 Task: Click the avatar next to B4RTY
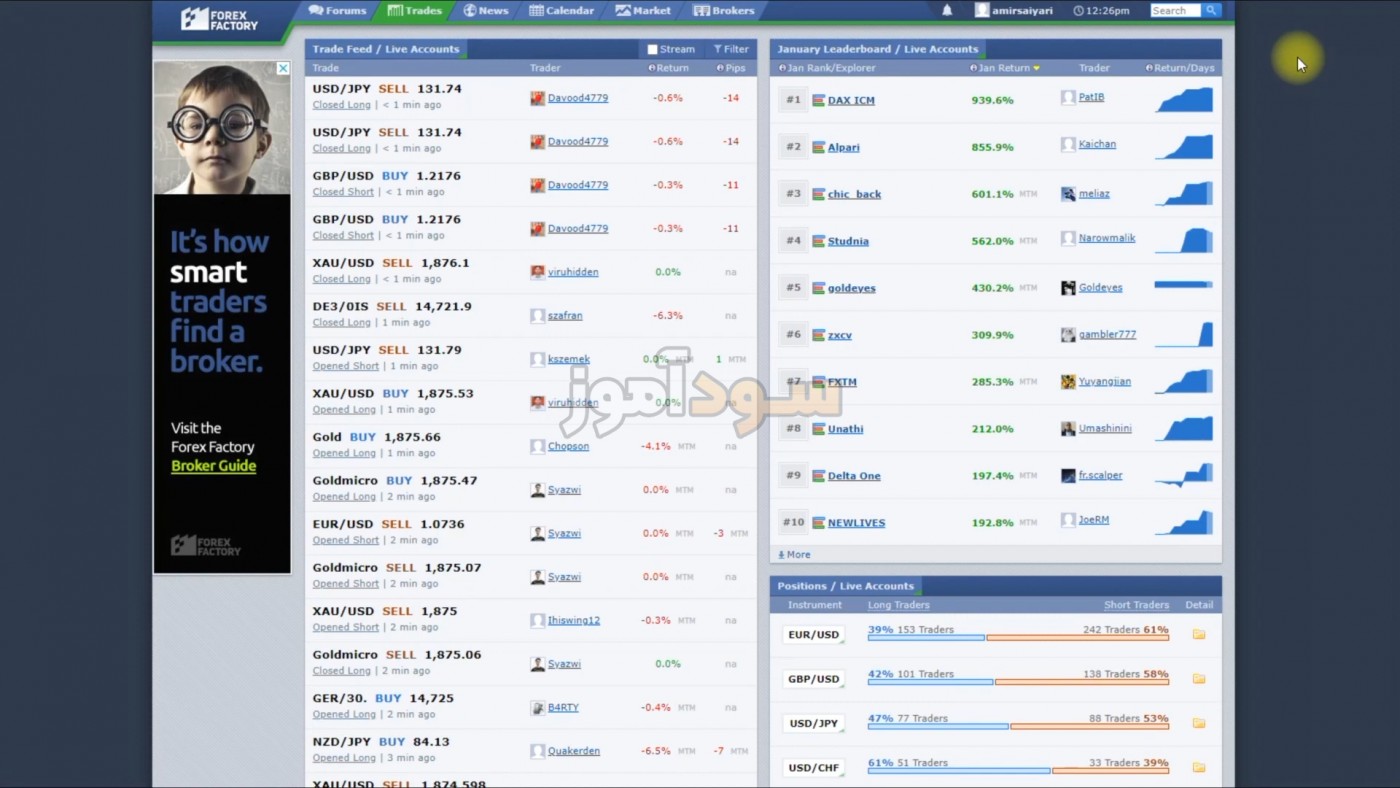pos(538,708)
